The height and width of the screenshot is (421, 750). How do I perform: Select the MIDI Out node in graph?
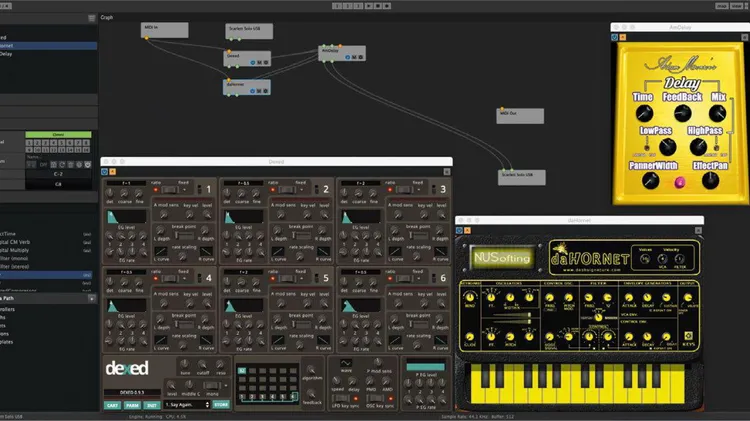520,116
